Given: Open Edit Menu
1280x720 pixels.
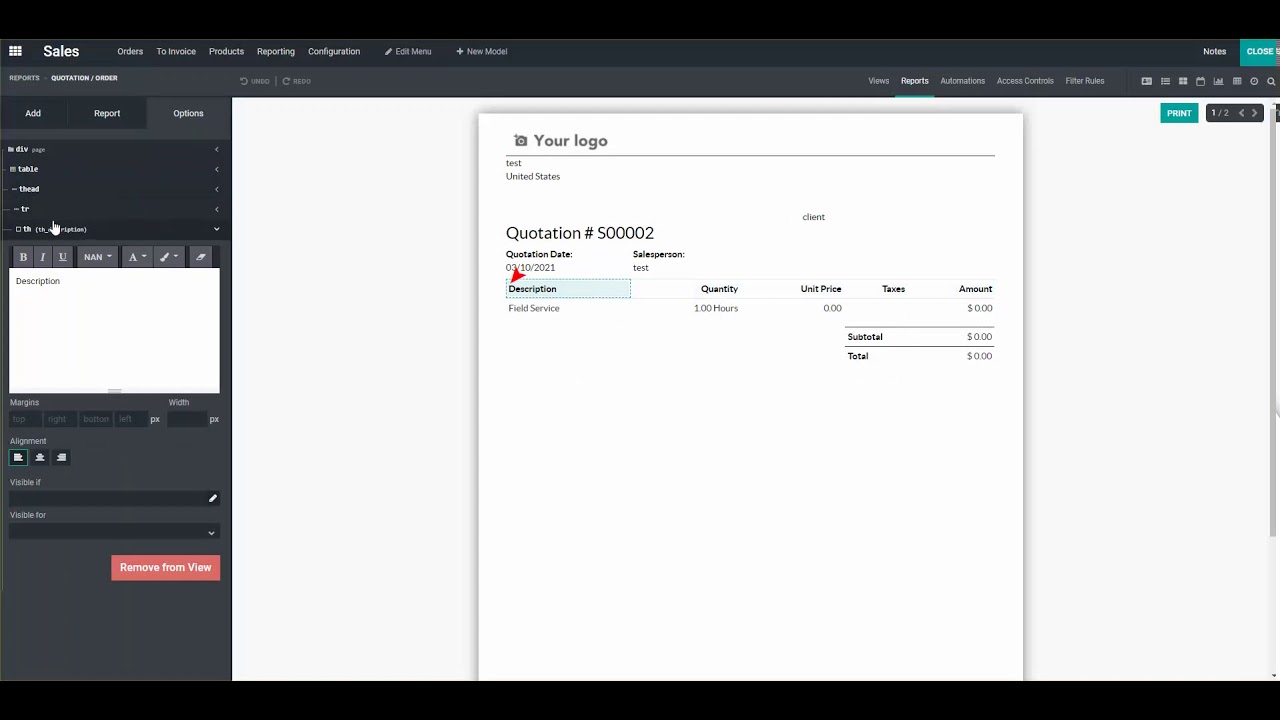Looking at the screenshot, I should pyautogui.click(x=408, y=51).
